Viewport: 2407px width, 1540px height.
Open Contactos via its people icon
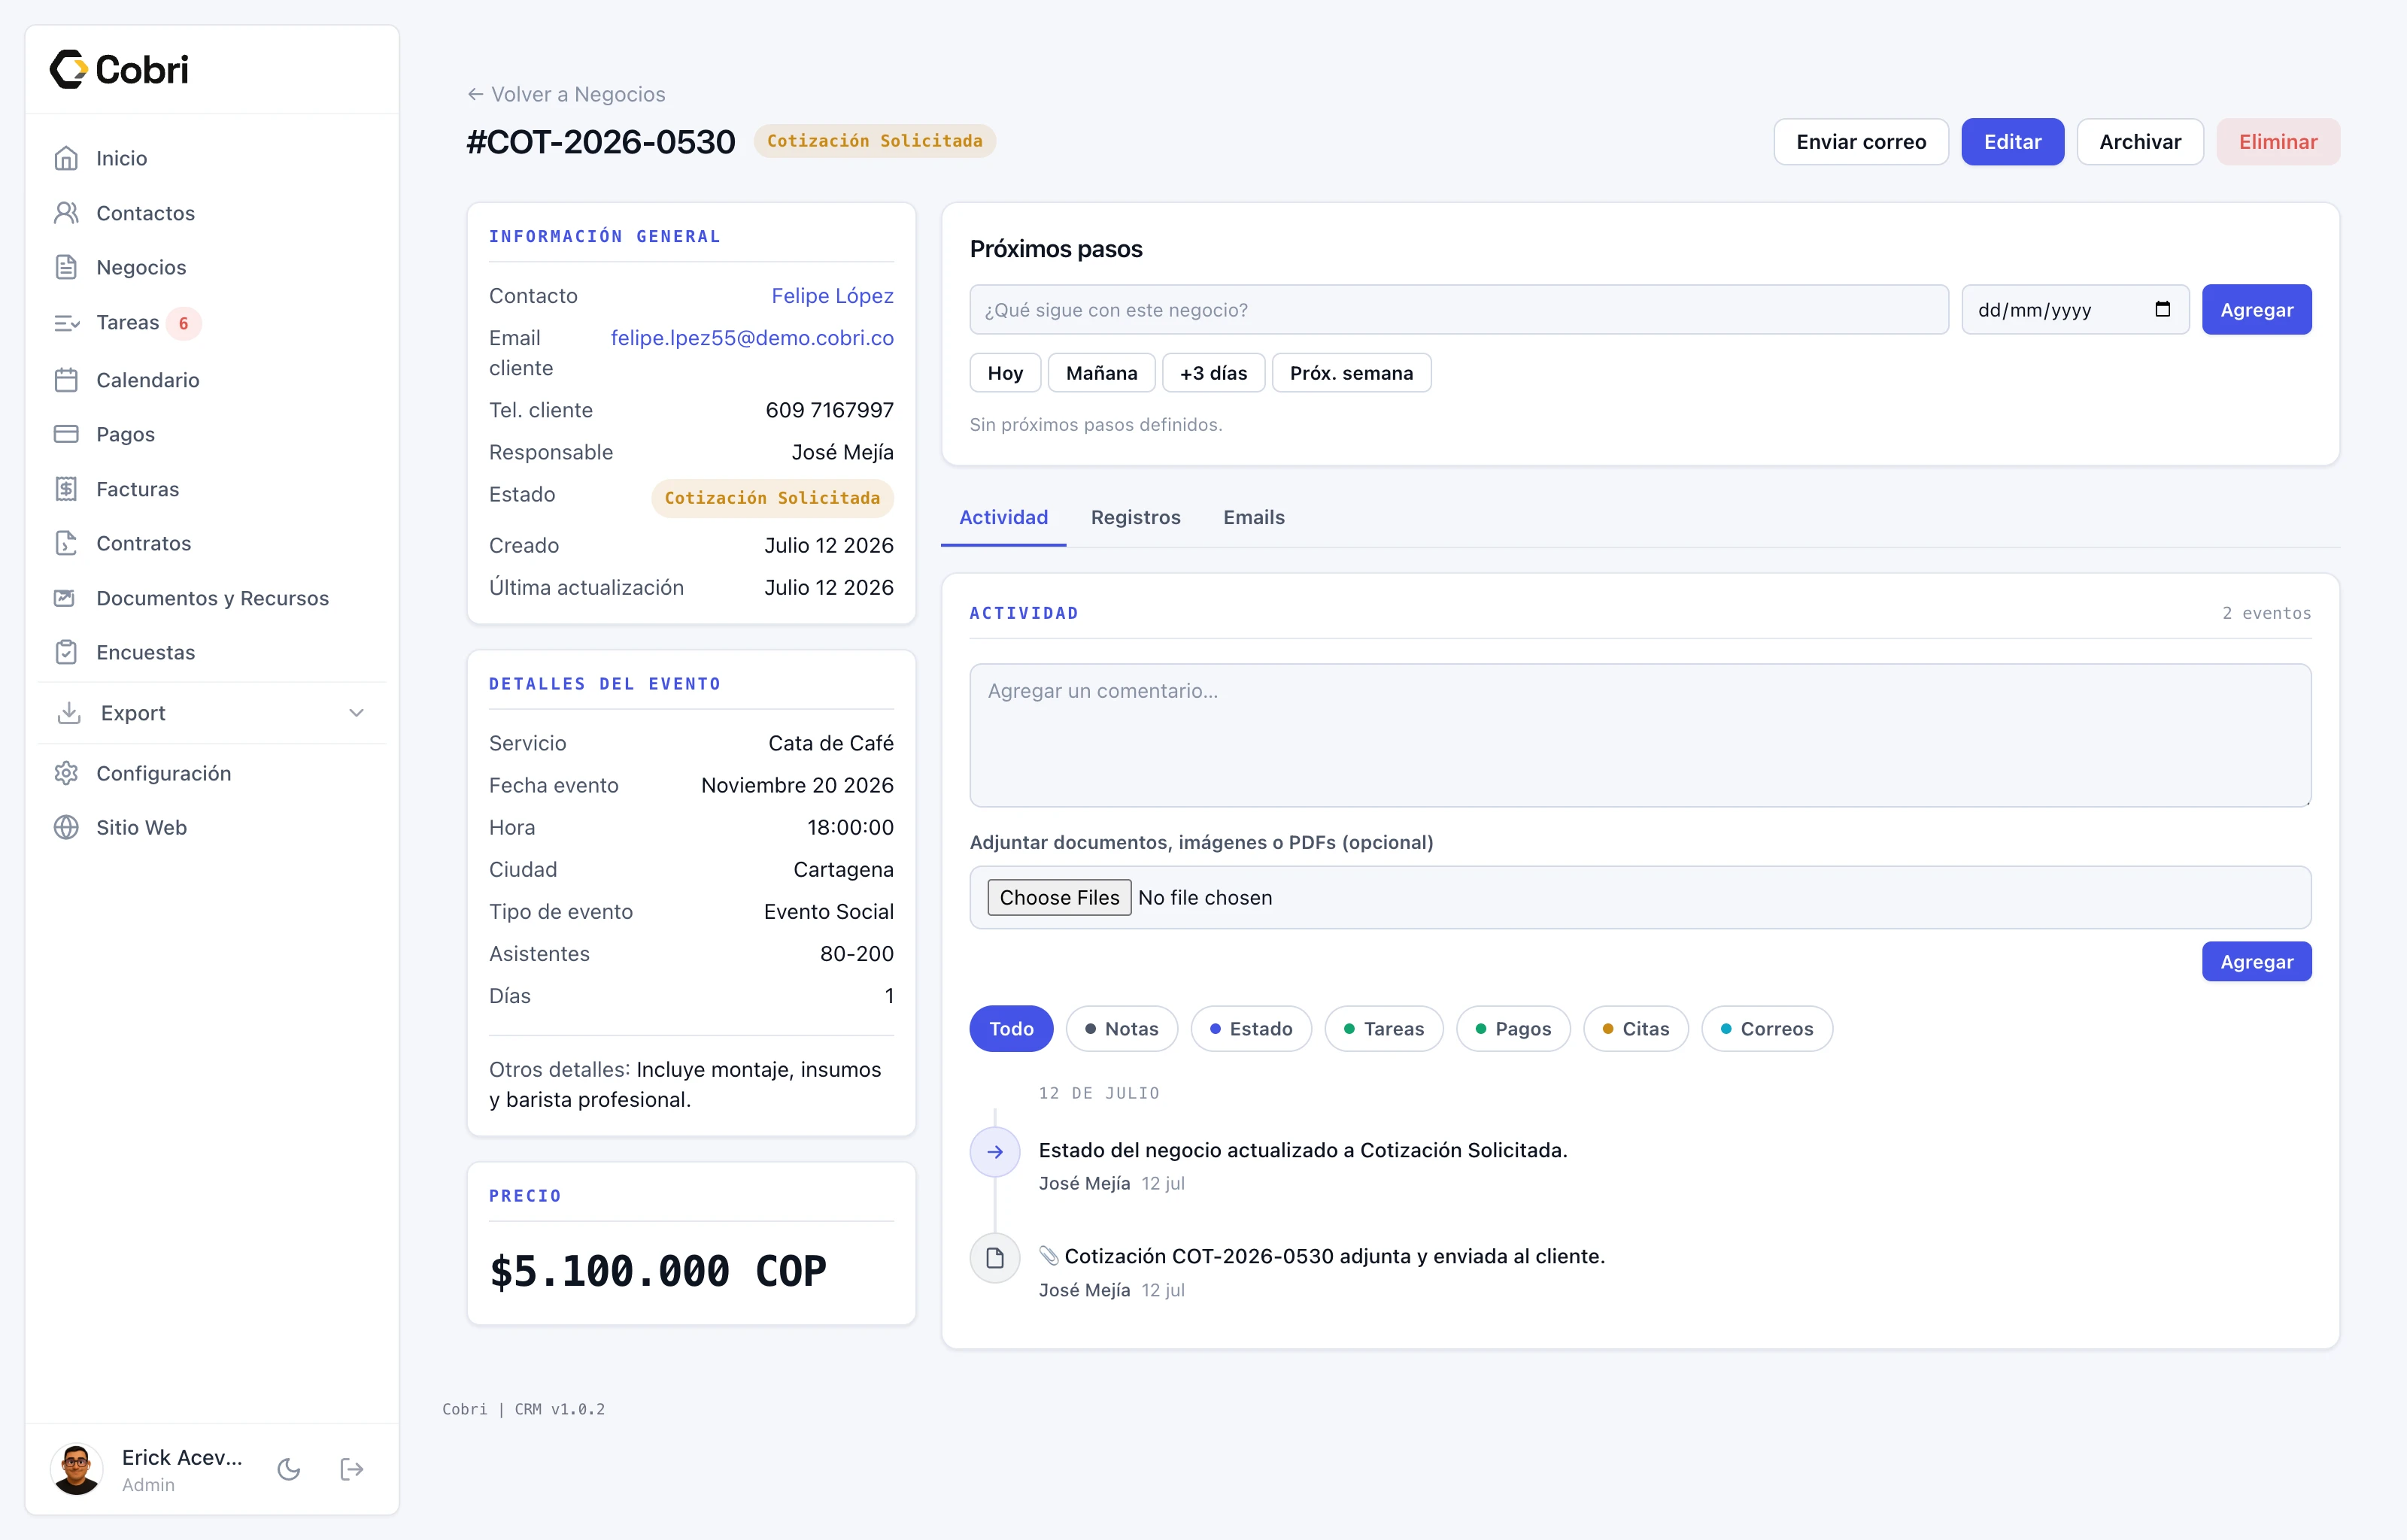pos(66,213)
